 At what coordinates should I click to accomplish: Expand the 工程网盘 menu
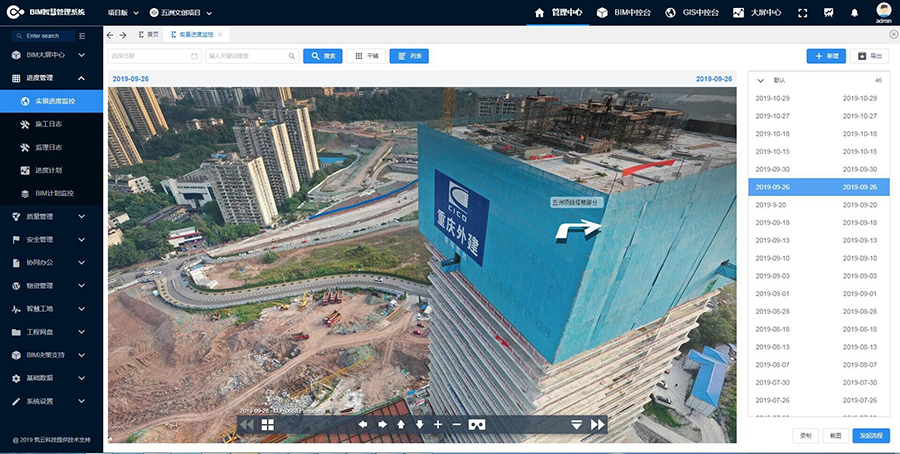pos(51,332)
